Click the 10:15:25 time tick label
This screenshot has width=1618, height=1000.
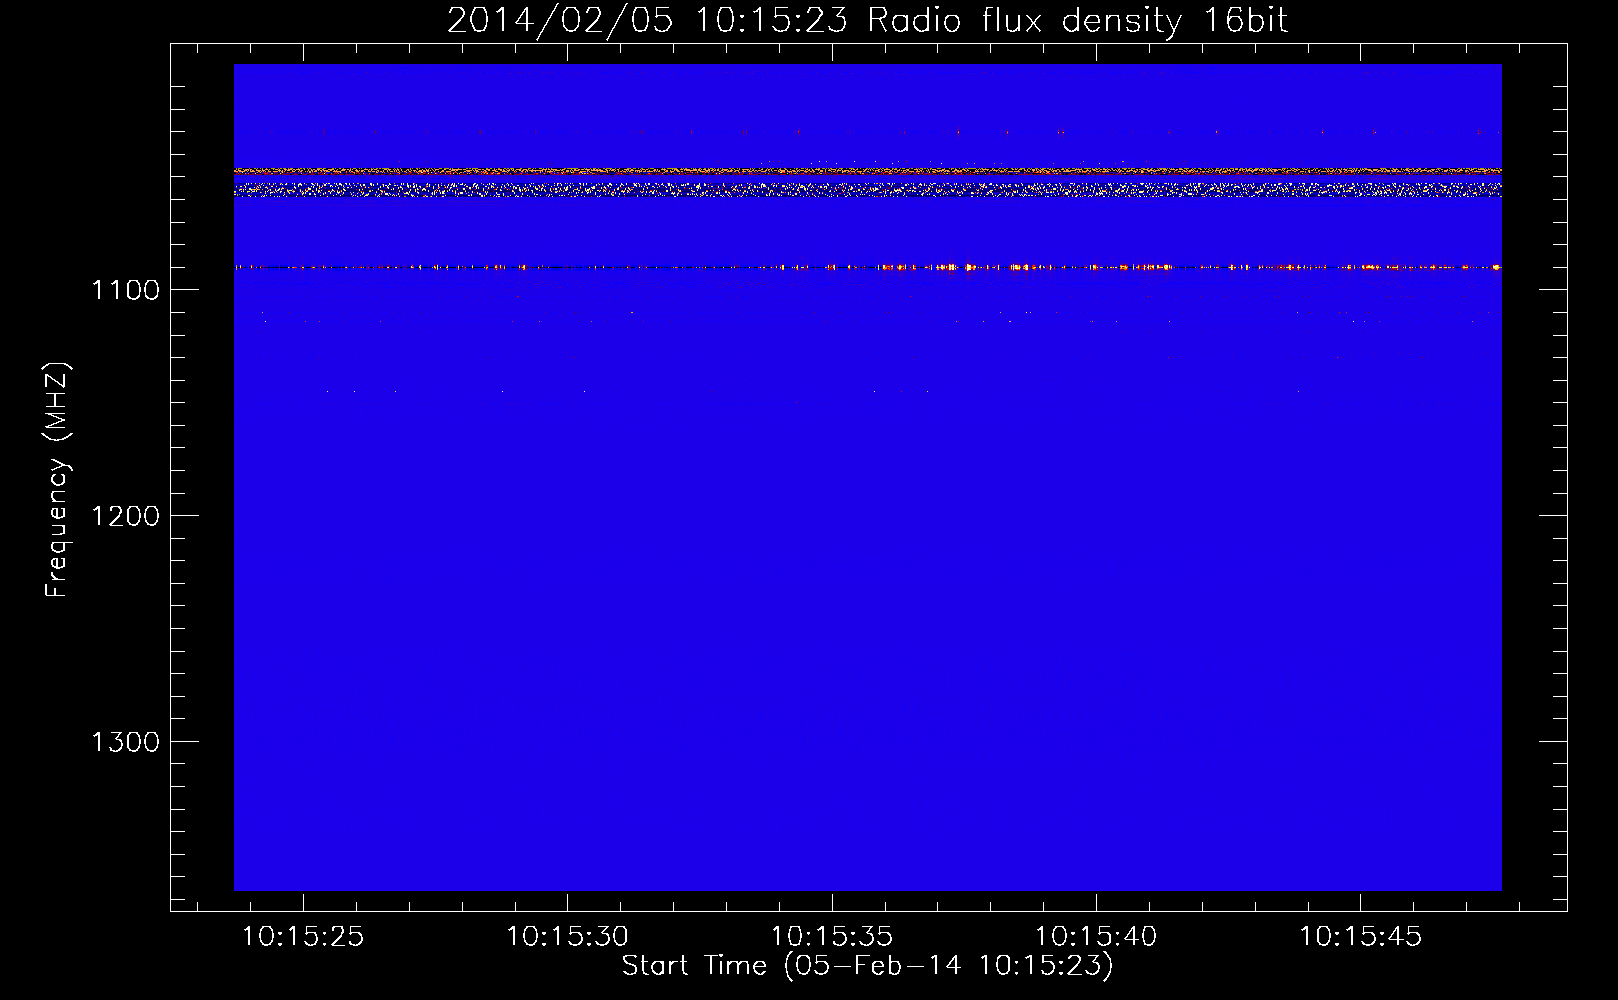pos(303,937)
